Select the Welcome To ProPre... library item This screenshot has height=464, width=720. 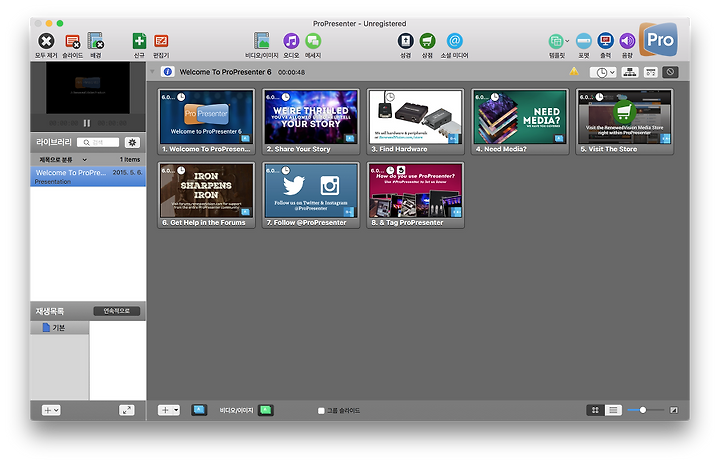88,176
